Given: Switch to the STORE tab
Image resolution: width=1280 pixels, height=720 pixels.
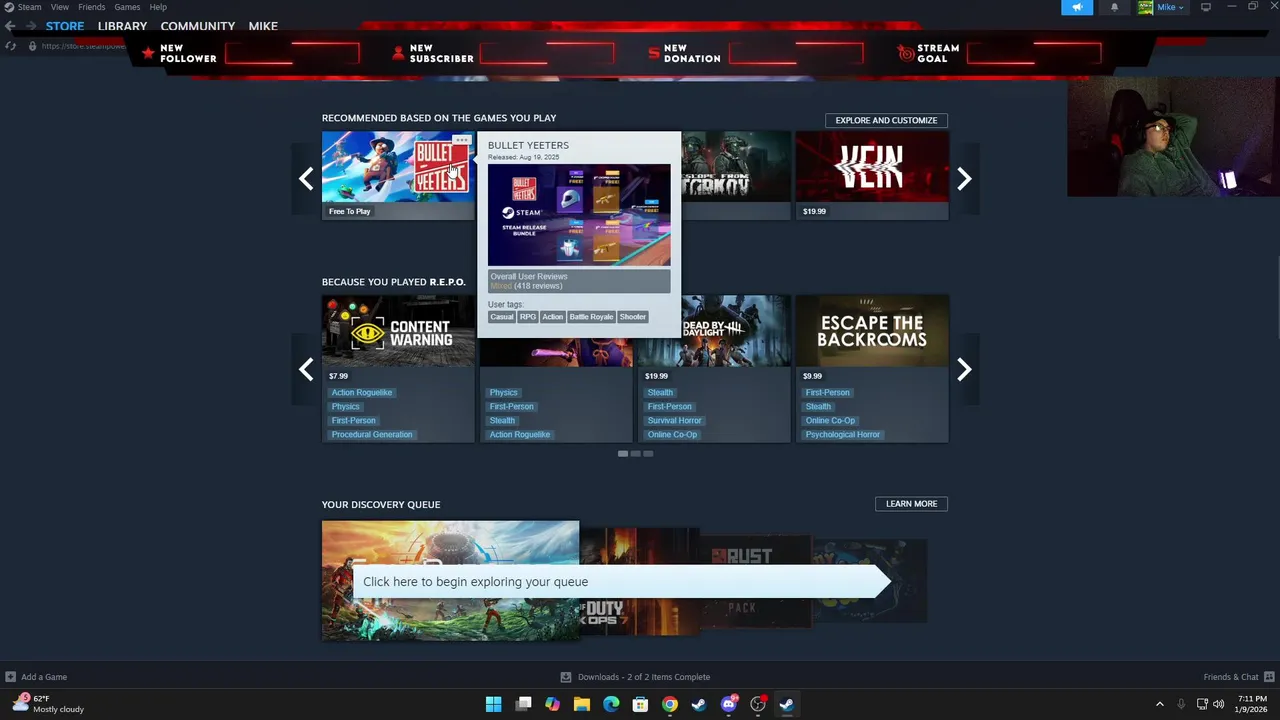Looking at the screenshot, I should (65, 26).
